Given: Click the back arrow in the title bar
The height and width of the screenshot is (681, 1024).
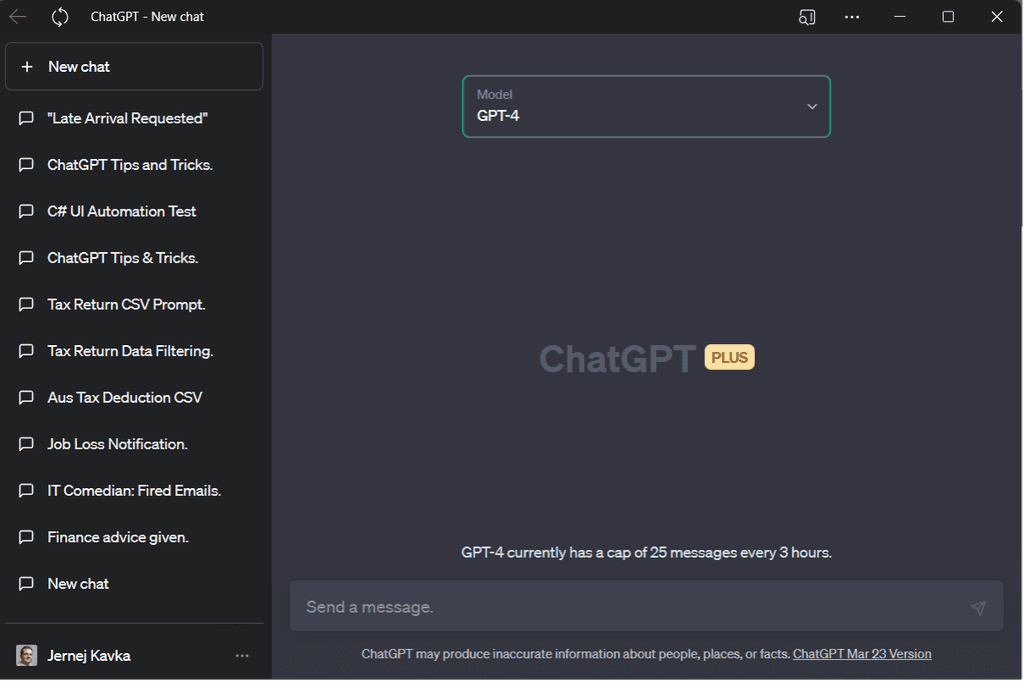Looking at the screenshot, I should point(16,16).
